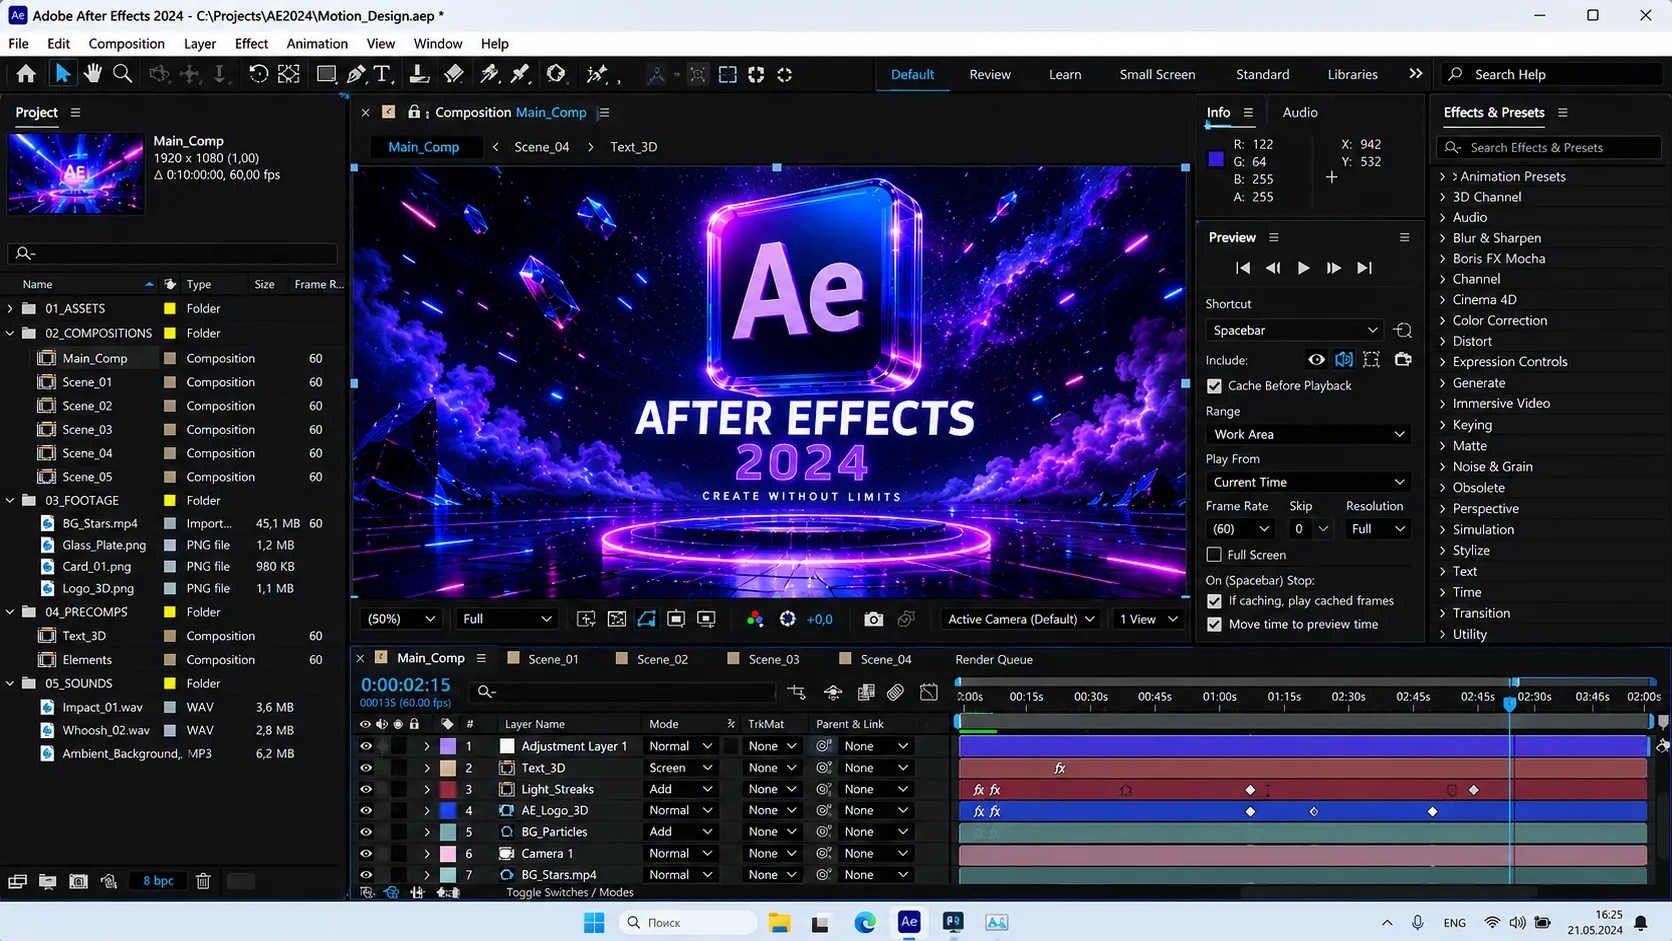Switch to the Audio panel tab
The image size is (1672, 941).
[x=1300, y=112]
